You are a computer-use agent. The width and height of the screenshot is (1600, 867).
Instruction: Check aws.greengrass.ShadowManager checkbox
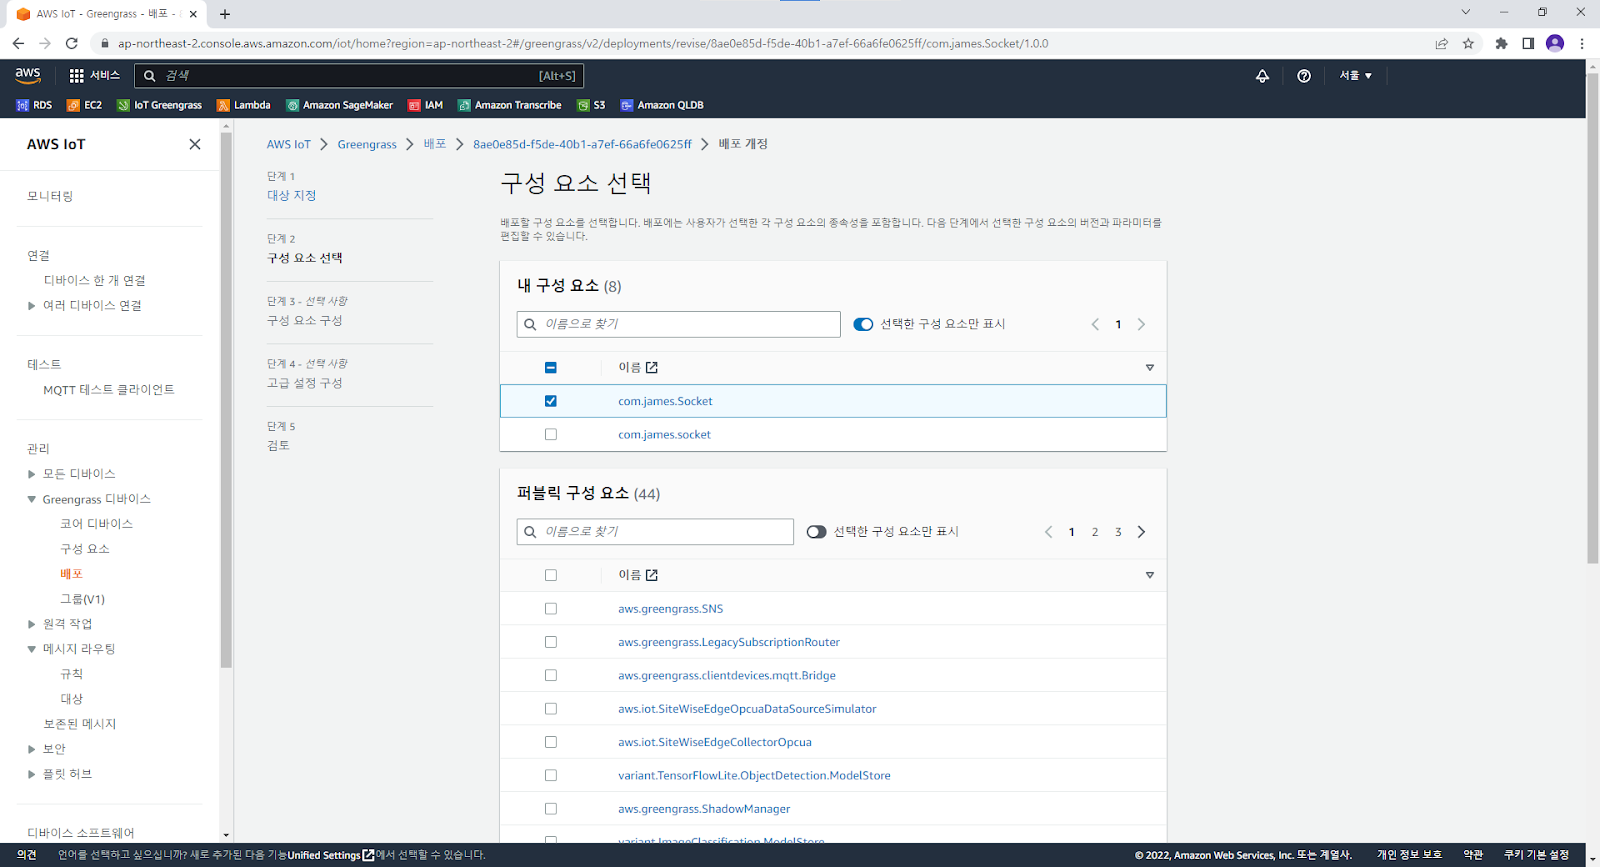tap(551, 809)
